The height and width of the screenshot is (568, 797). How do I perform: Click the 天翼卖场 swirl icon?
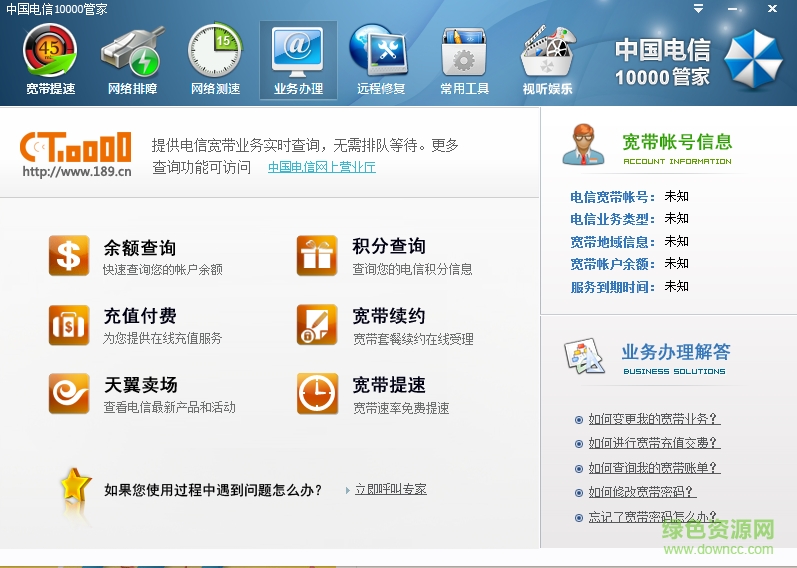[69, 394]
